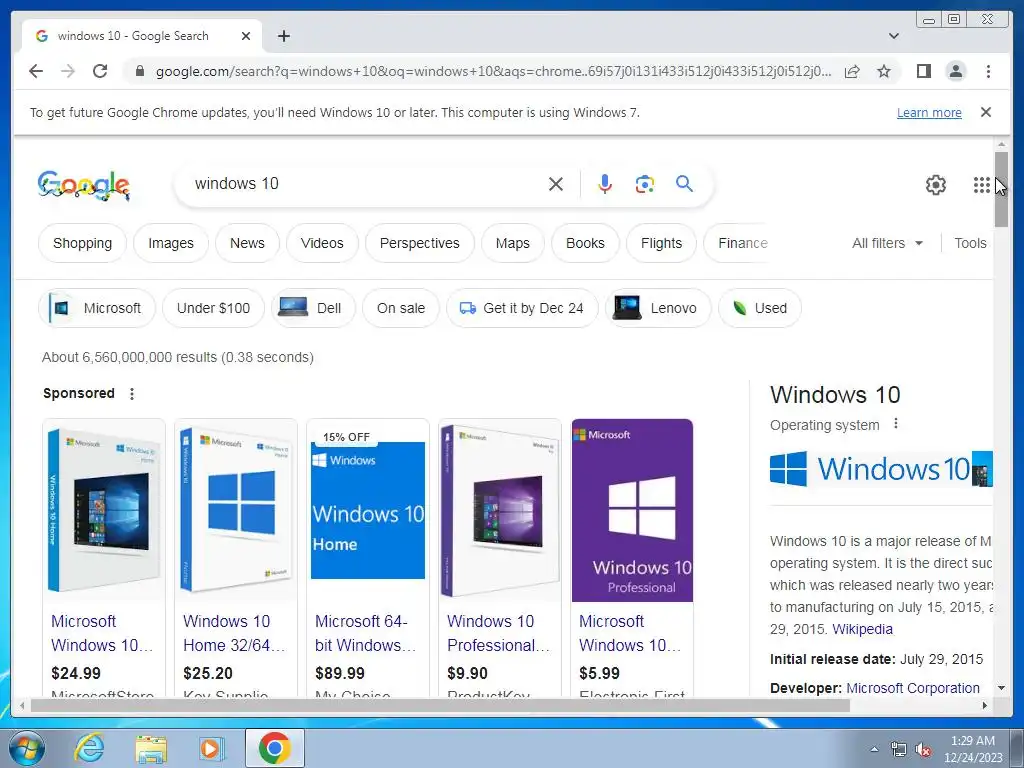
Task: Open the Flights results tab
Action: tap(661, 243)
